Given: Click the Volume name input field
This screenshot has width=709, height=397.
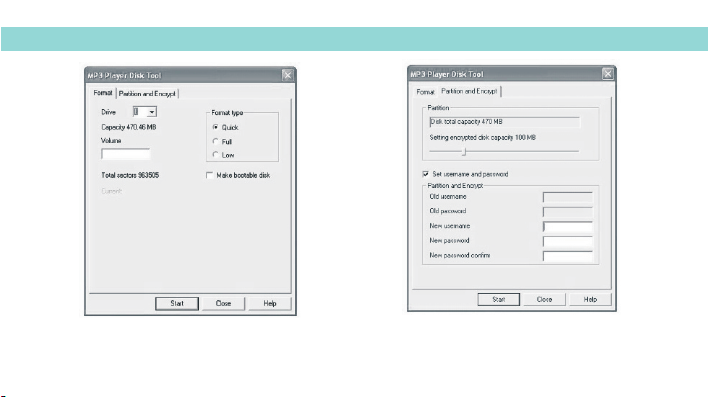Looking at the screenshot, I should pyautogui.click(x=126, y=154).
